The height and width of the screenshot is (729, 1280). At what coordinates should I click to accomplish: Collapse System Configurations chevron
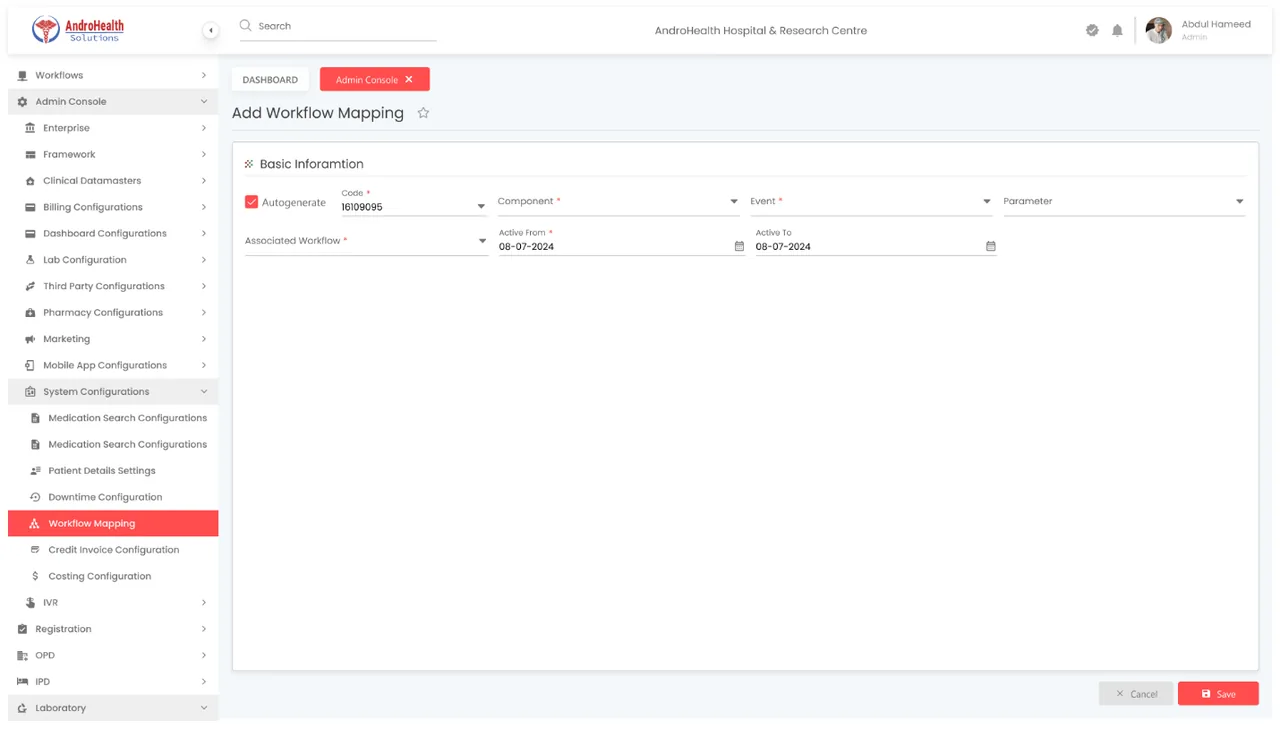pyautogui.click(x=204, y=392)
